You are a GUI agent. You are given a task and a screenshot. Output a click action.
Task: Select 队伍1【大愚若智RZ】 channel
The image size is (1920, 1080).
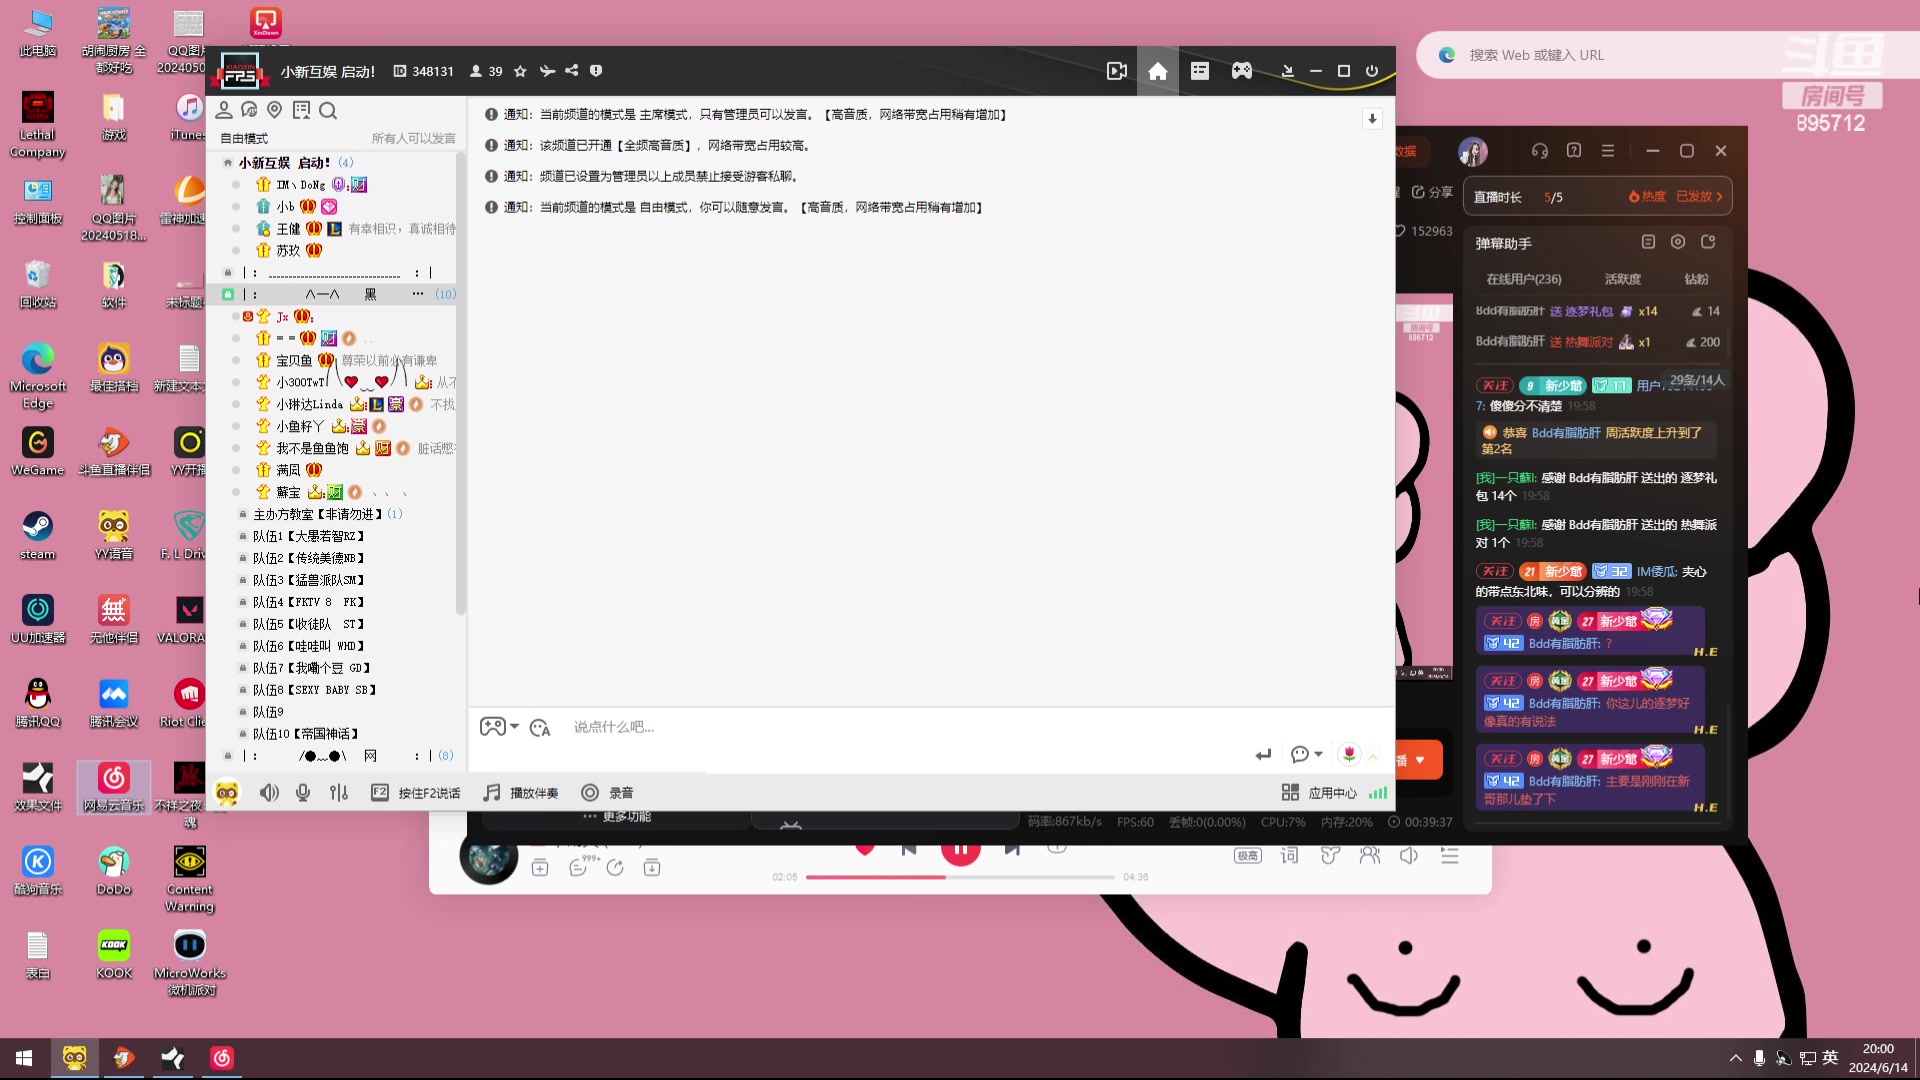pyautogui.click(x=308, y=536)
